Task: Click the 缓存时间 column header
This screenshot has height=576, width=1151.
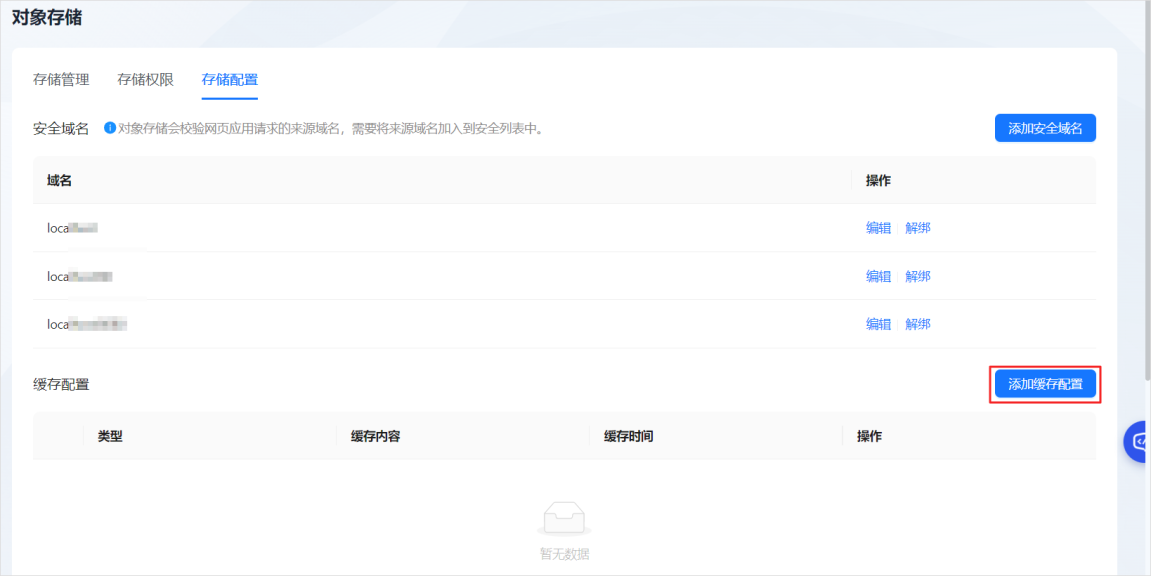Action: click(x=628, y=437)
